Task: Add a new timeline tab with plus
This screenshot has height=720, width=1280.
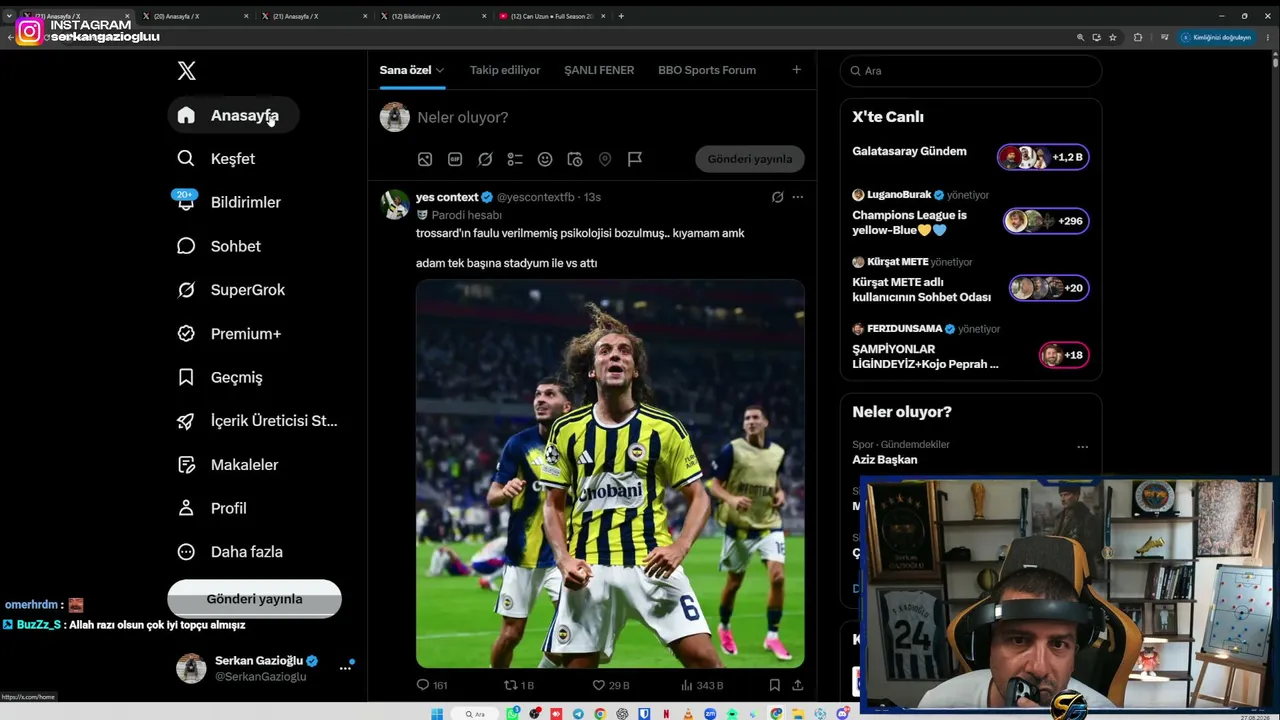Action: [796, 70]
